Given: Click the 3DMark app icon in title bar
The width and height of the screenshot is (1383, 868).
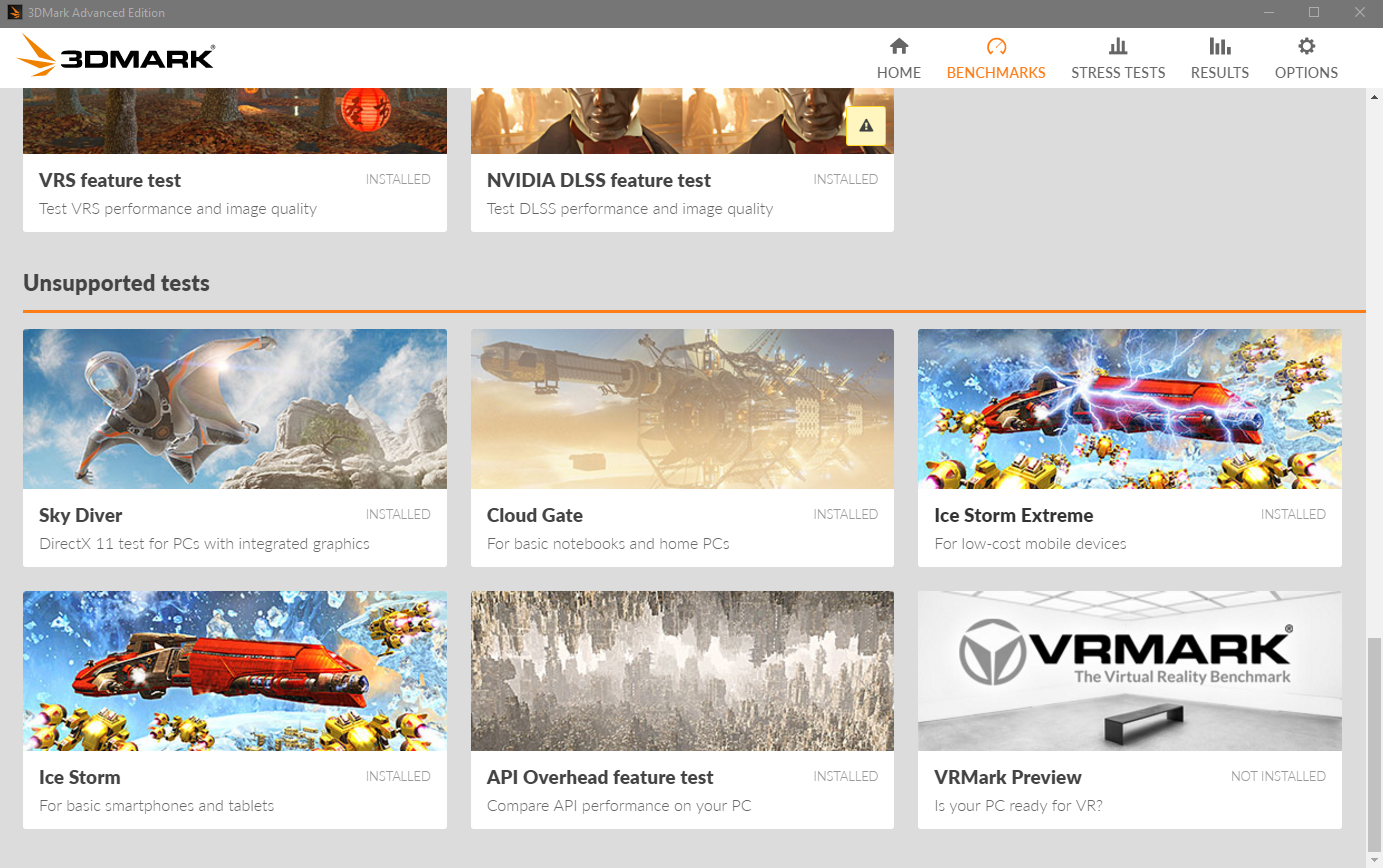Looking at the screenshot, I should (15, 13).
